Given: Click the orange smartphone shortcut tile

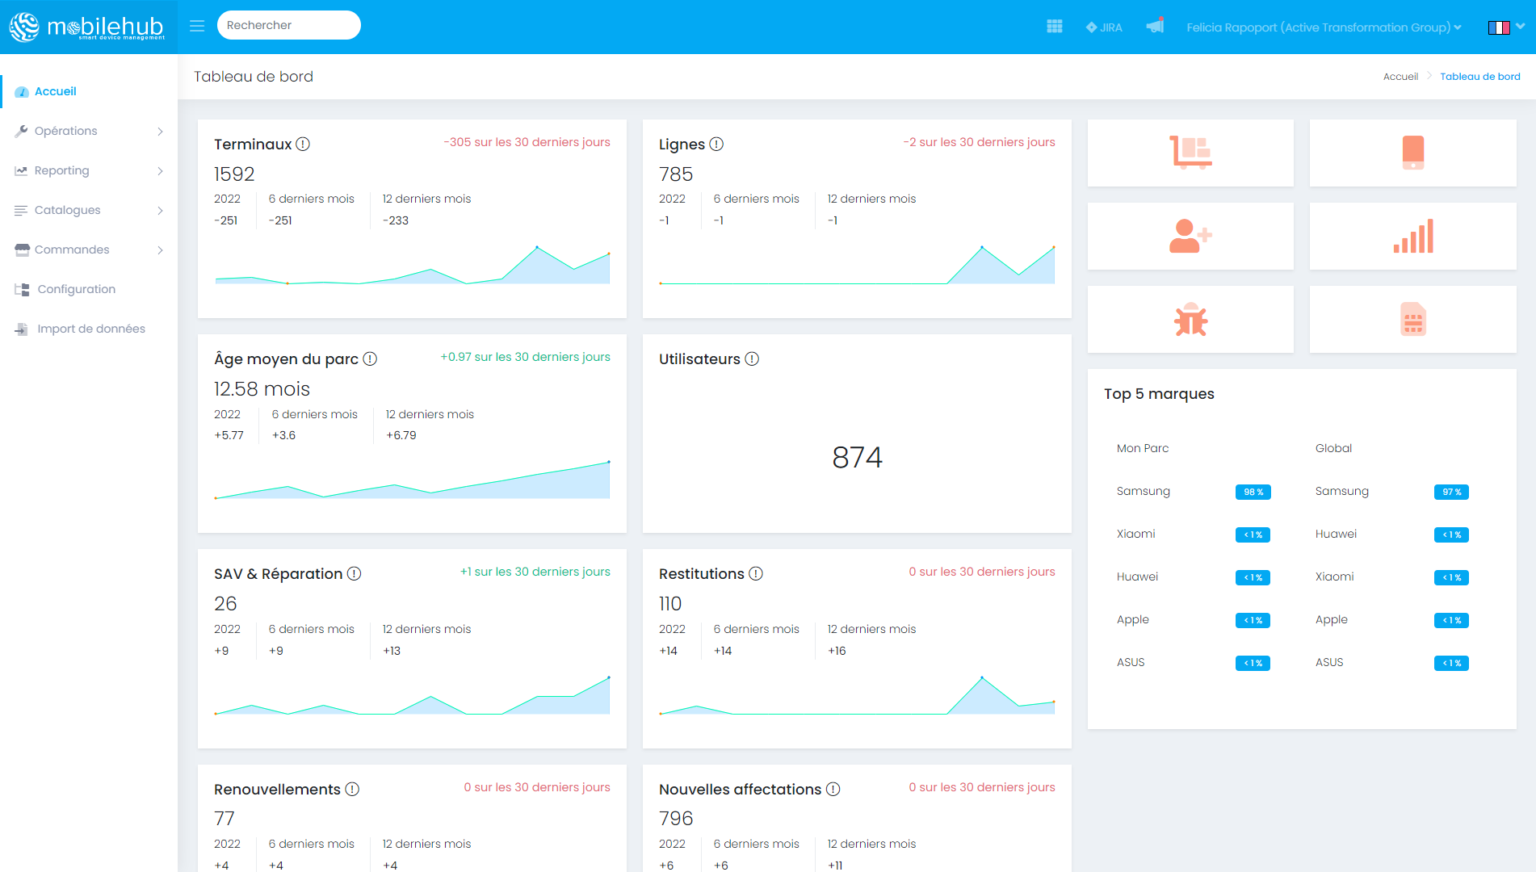Looking at the screenshot, I should (x=1412, y=153).
